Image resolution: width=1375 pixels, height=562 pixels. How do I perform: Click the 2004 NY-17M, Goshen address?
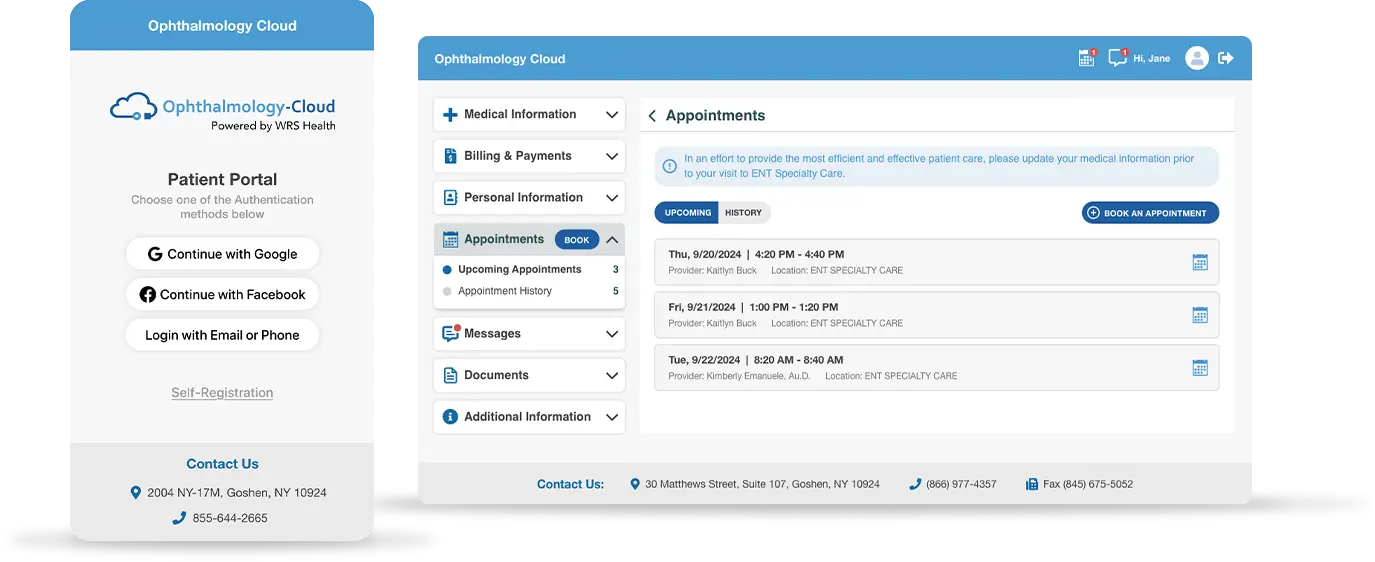(x=237, y=493)
